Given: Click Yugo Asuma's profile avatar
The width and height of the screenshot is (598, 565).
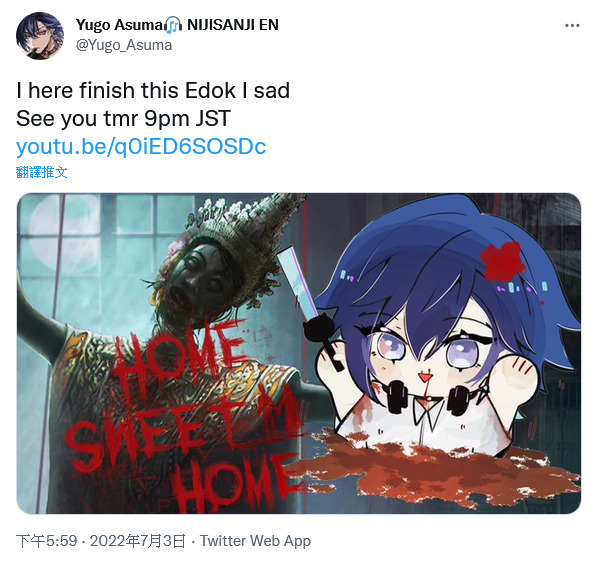Looking at the screenshot, I should tap(39, 36).
